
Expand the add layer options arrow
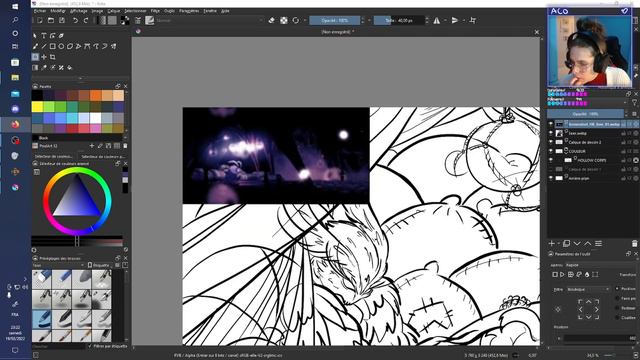[x=559, y=244]
